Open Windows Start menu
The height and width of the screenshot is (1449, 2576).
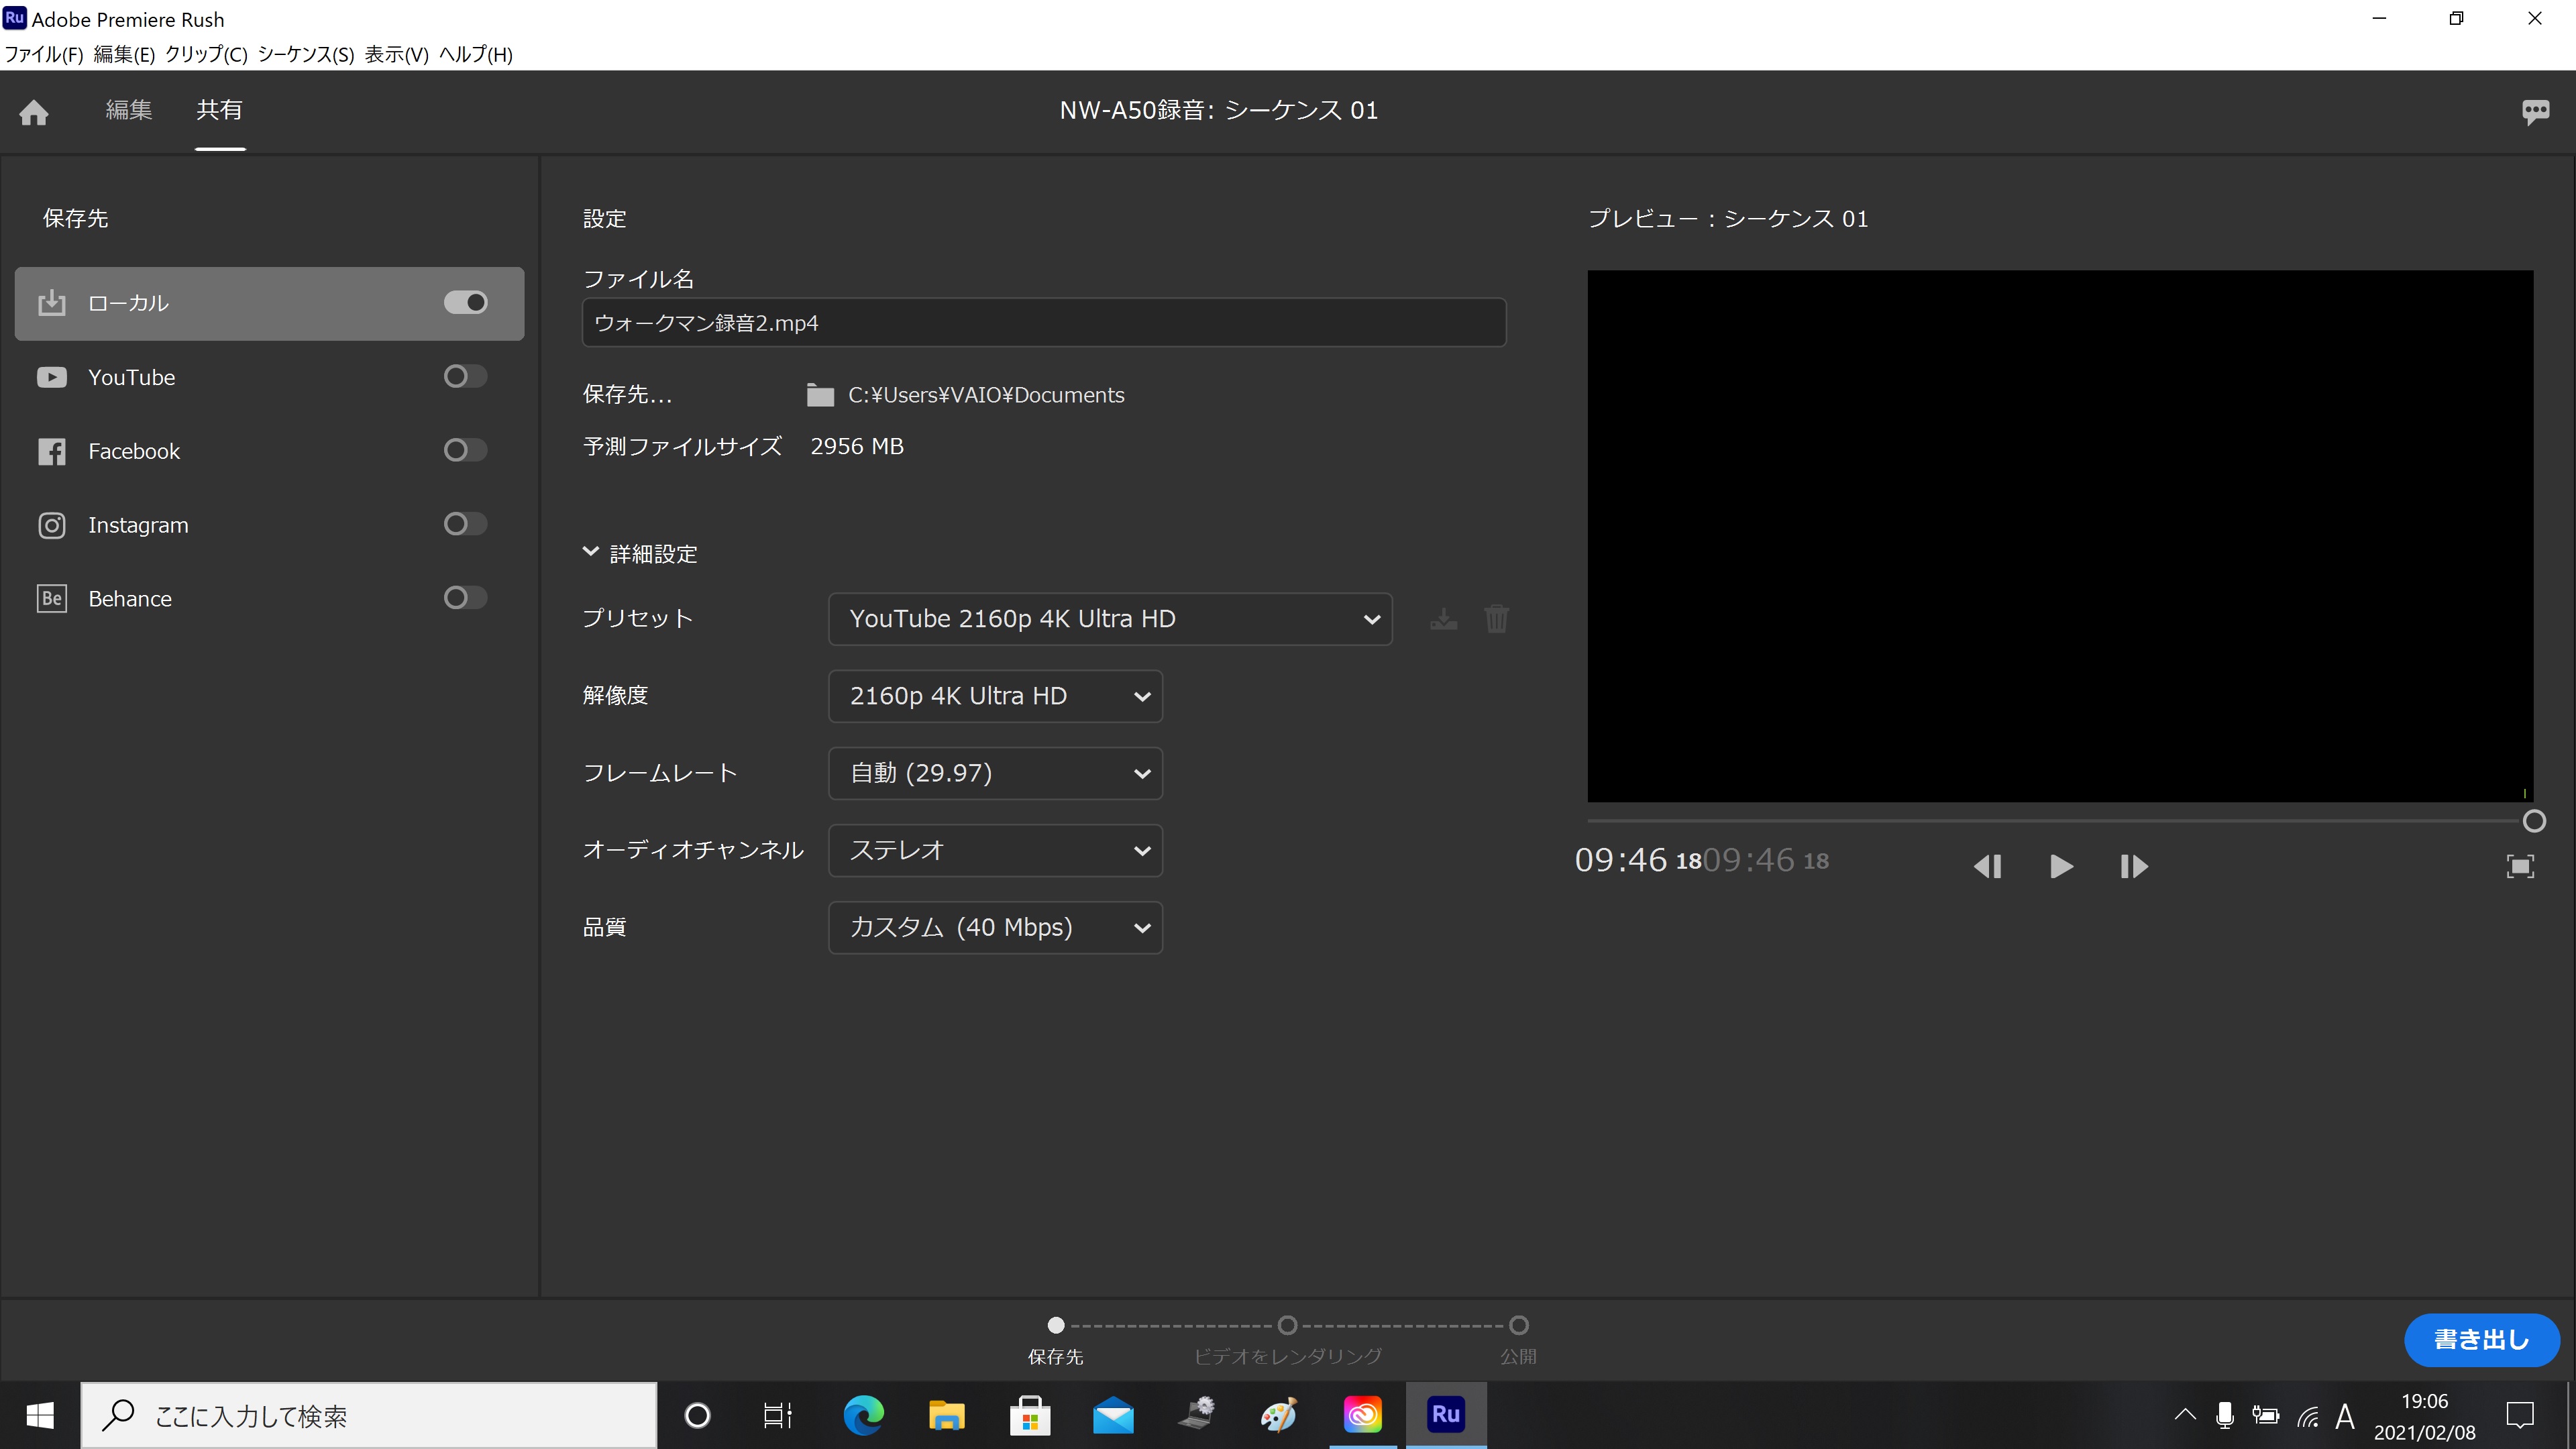tap(40, 1415)
